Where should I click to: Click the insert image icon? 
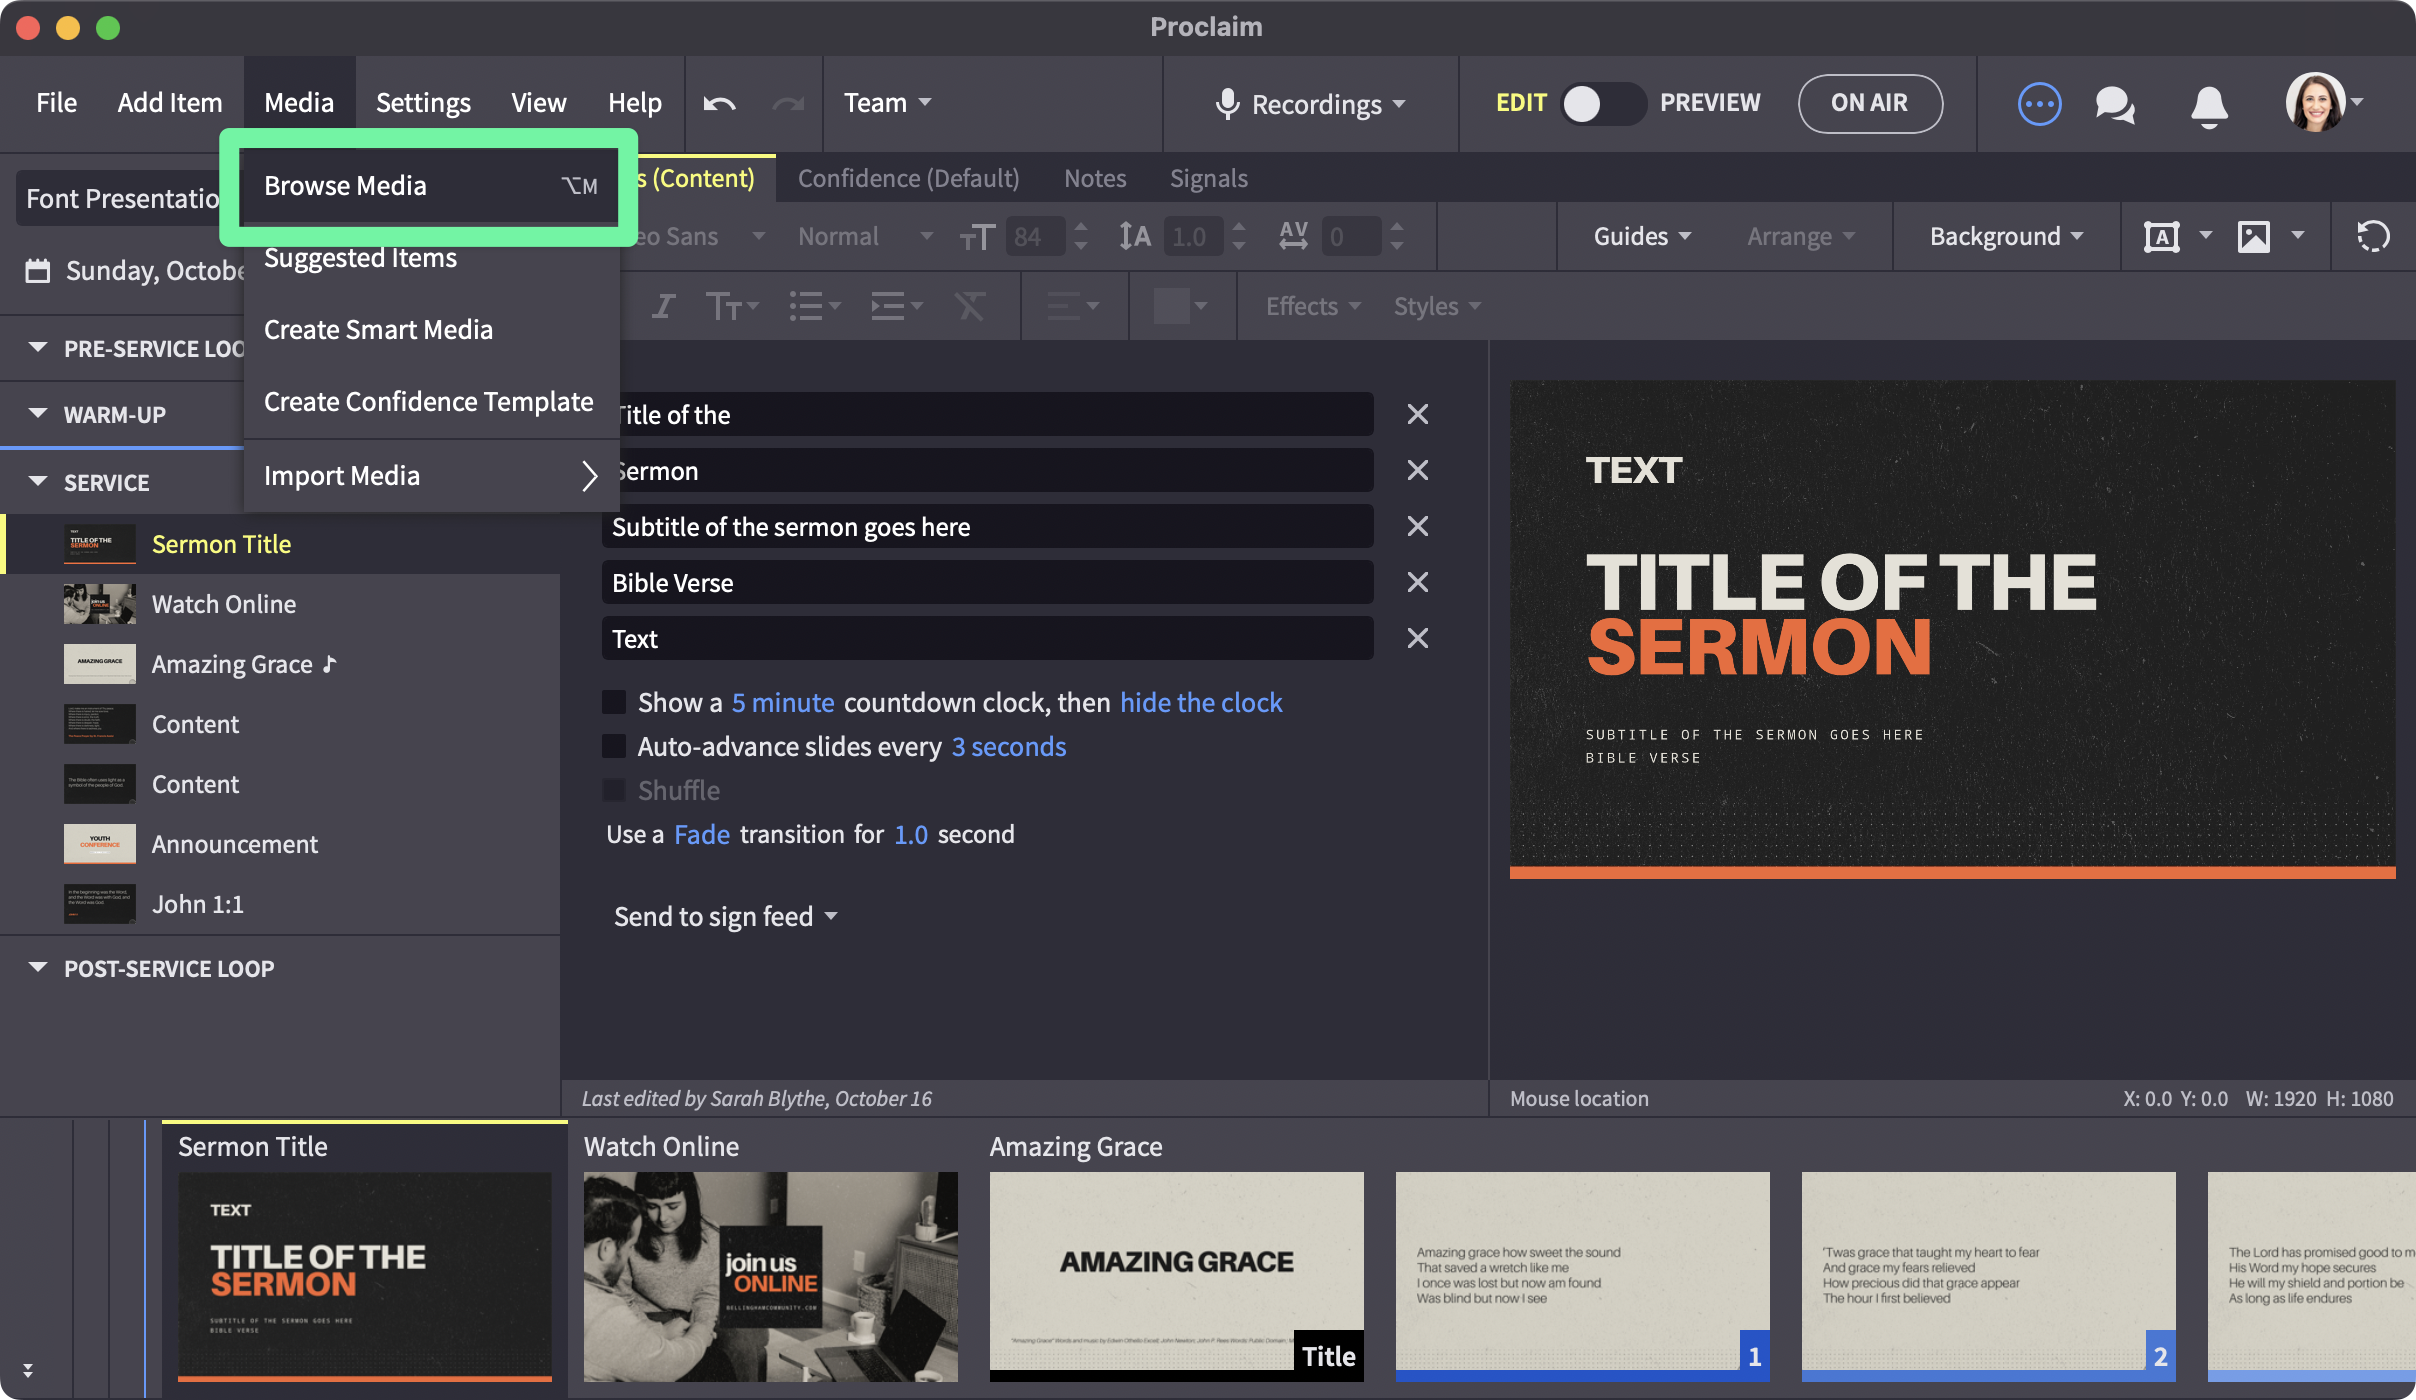pos(2254,237)
